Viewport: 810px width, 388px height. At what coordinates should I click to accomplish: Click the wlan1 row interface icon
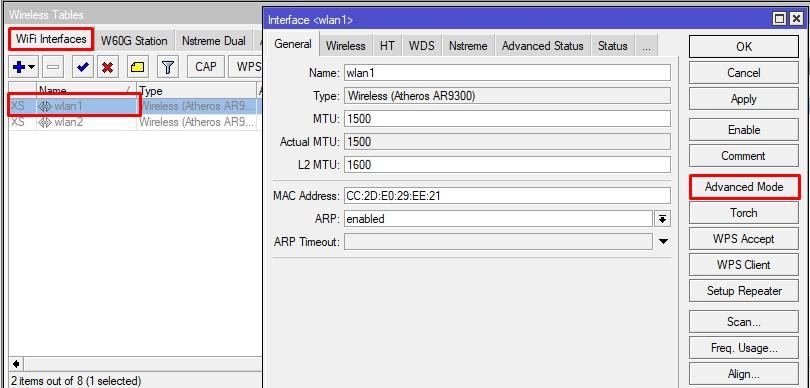pos(45,106)
